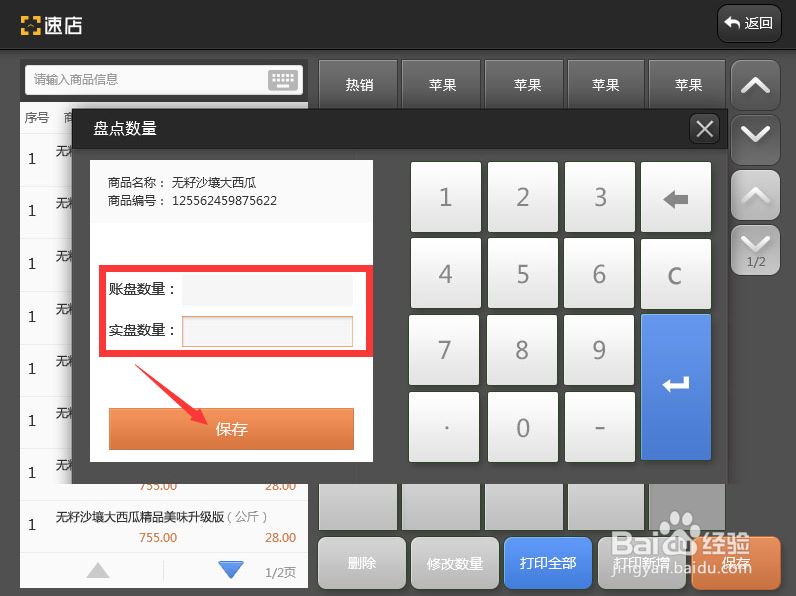Image resolution: width=796 pixels, height=596 pixels.
Task: Click the C clear key
Action: tap(676, 274)
